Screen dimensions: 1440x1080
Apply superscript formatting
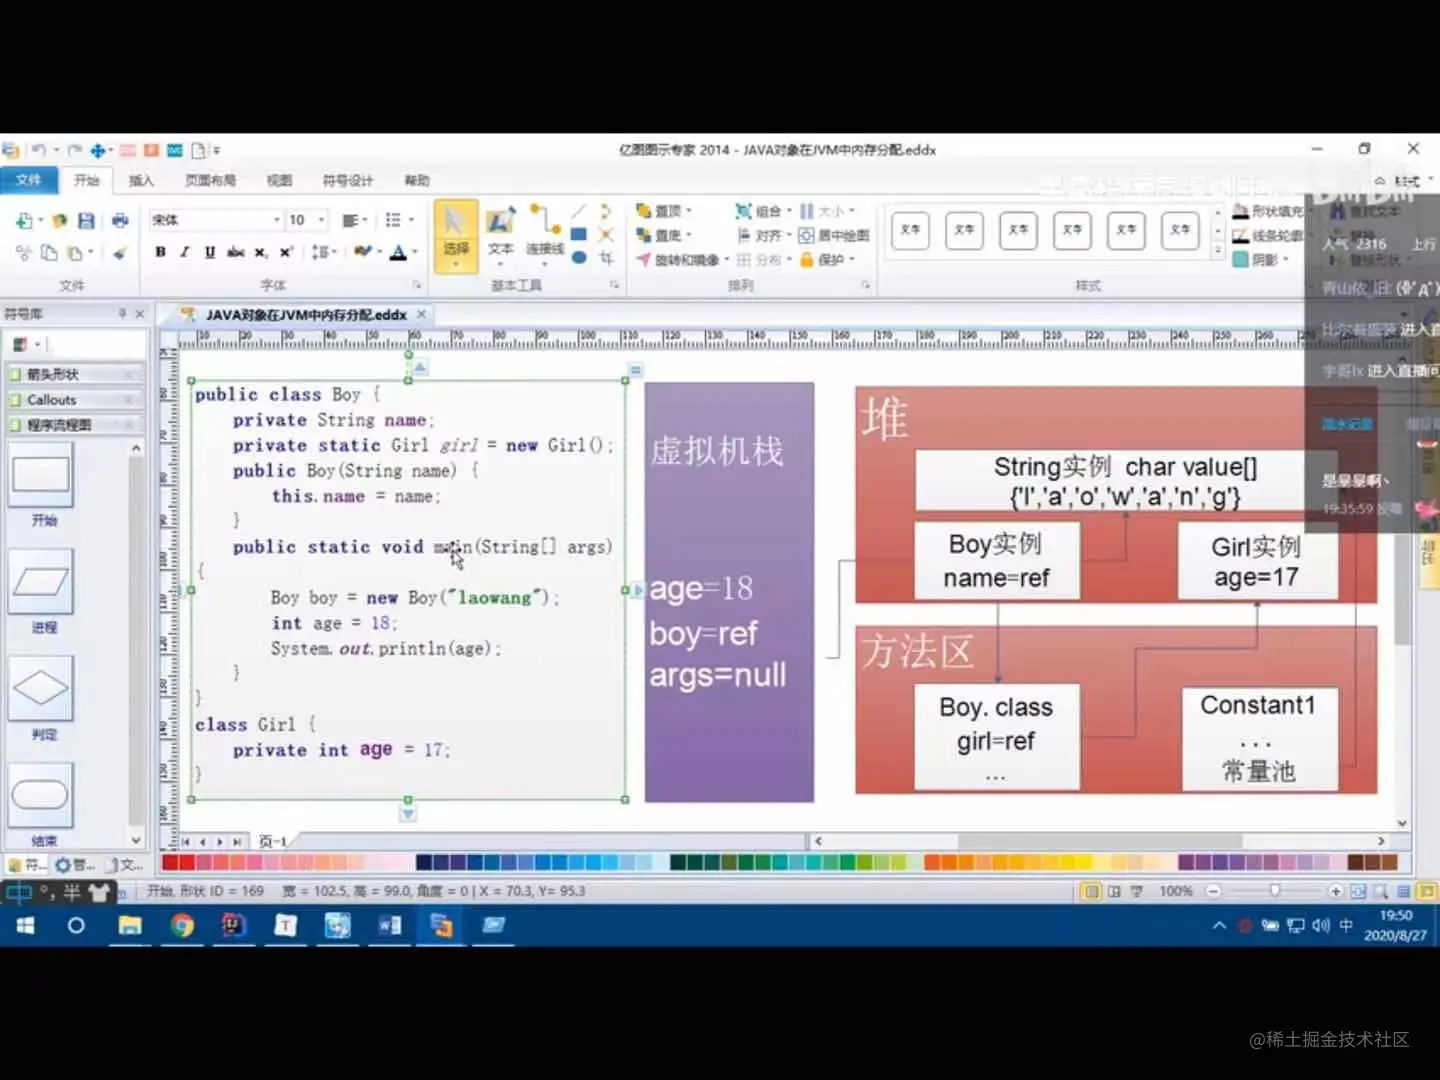pos(286,252)
